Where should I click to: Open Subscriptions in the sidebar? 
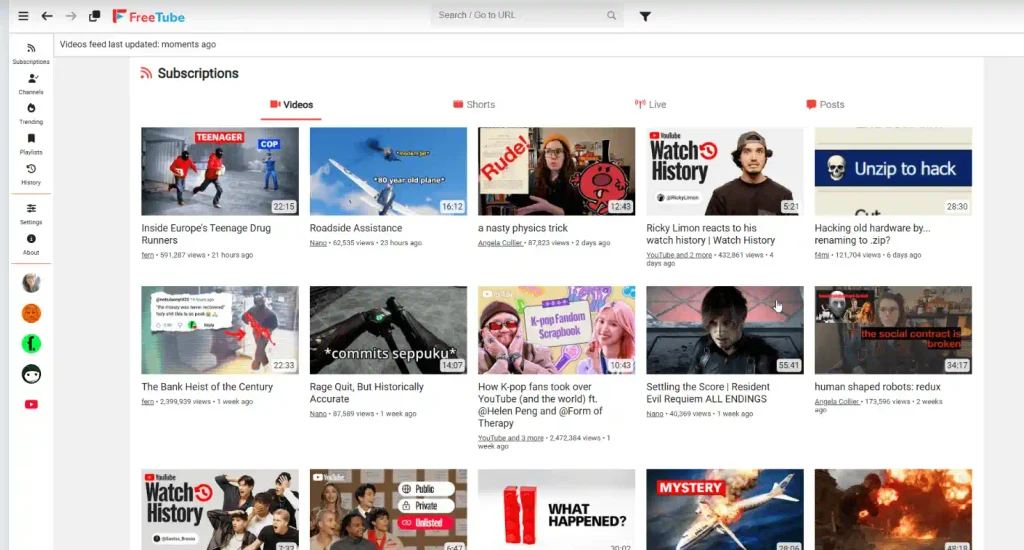(31, 54)
